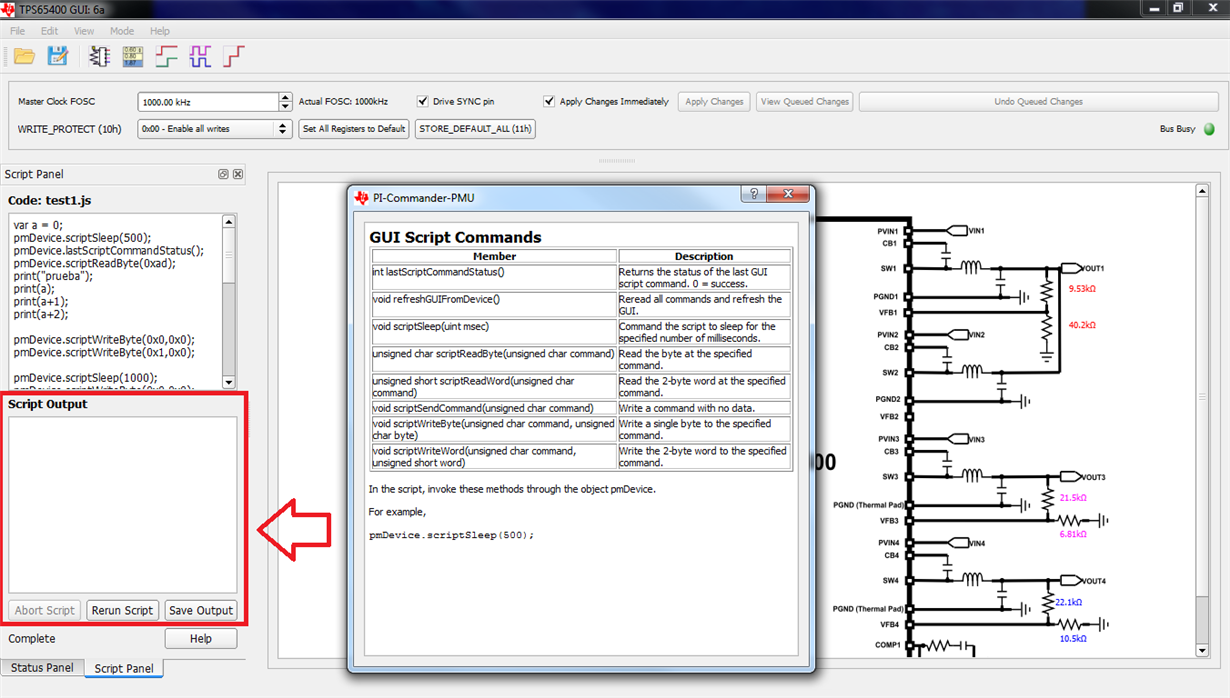Click the 9.53kΩ resistor value in schematic
This screenshot has height=698, width=1230.
coord(1082,288)
